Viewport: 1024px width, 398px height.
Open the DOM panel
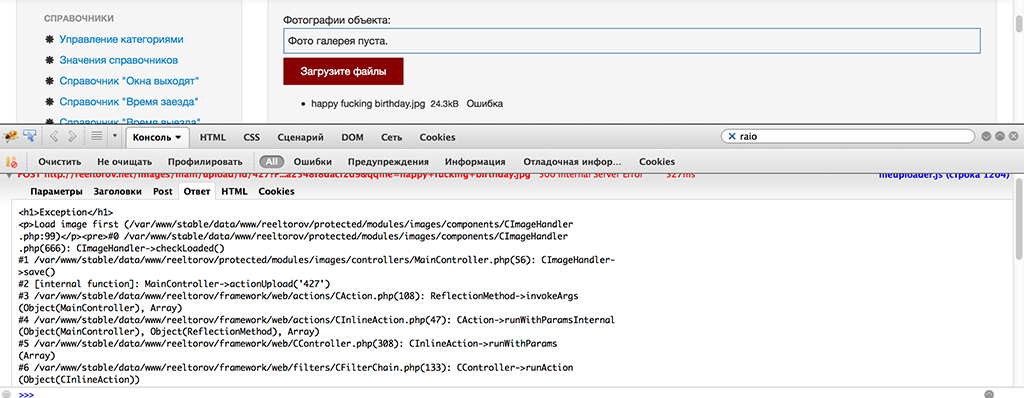(353, 137)
